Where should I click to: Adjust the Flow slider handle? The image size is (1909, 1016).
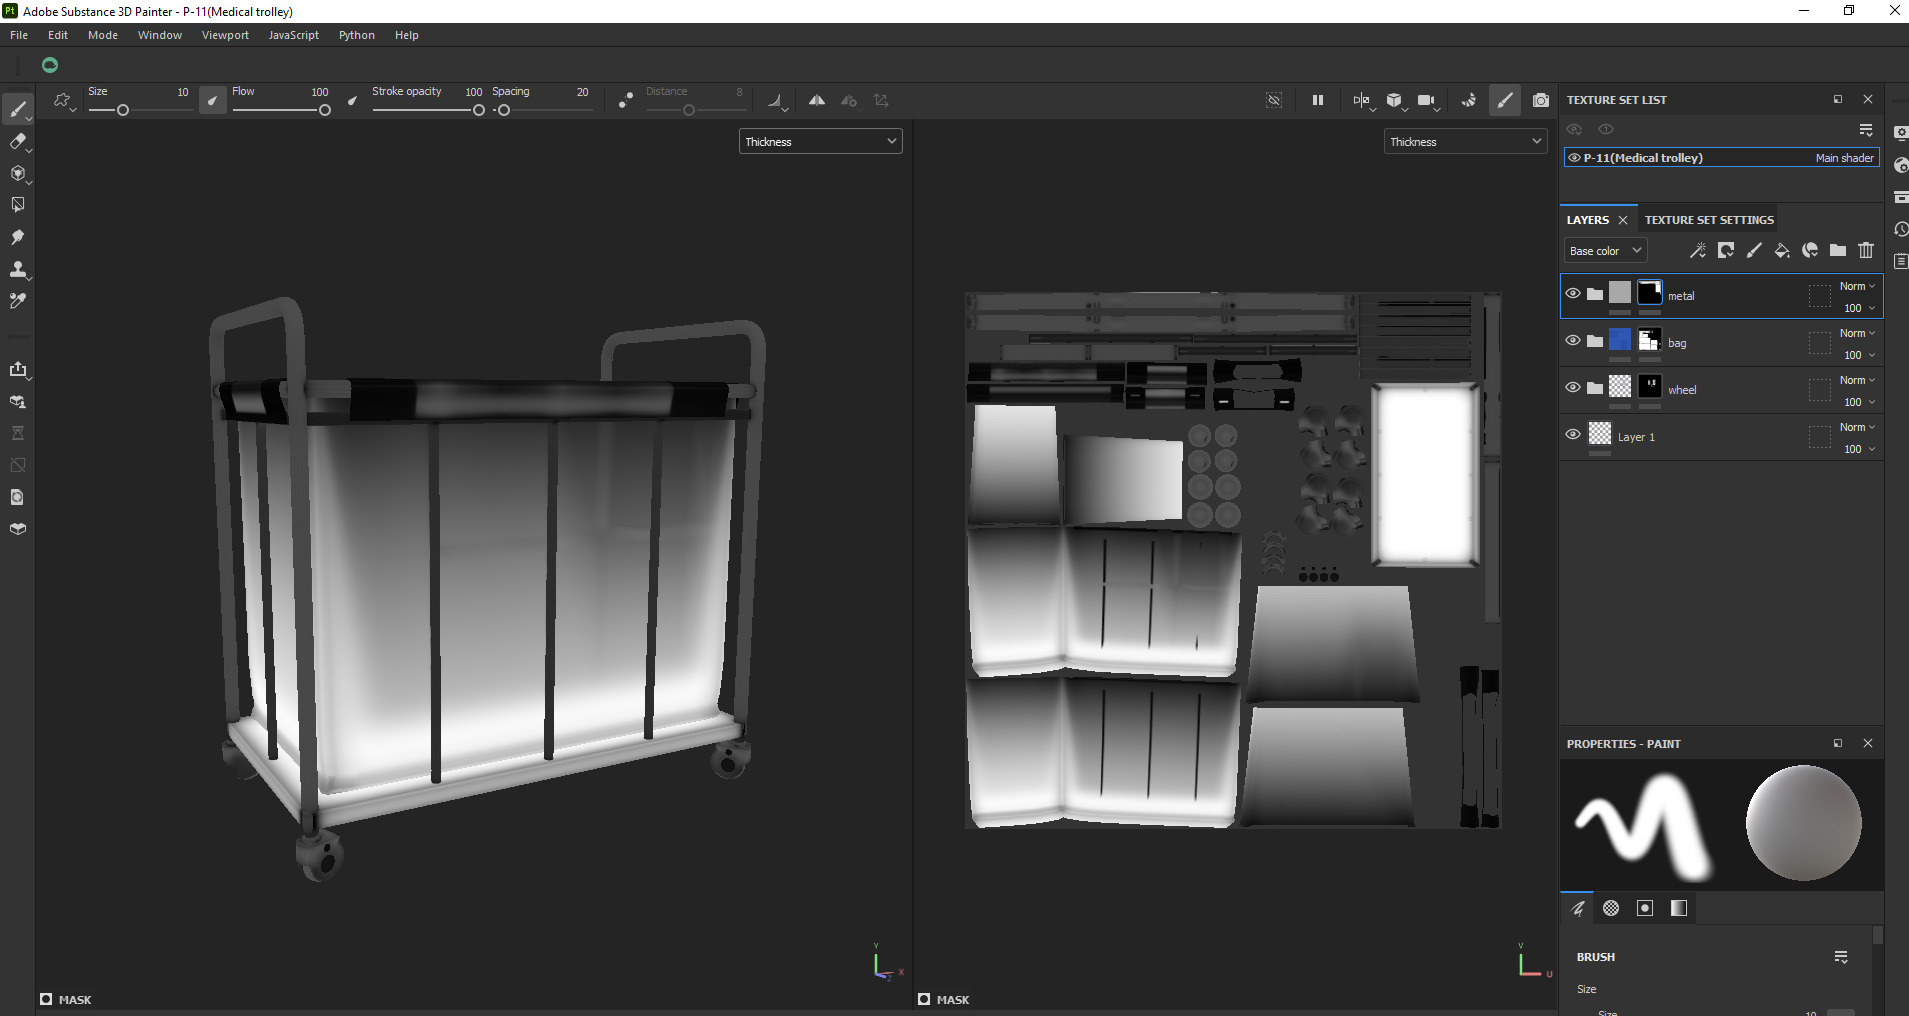[325, 110]
